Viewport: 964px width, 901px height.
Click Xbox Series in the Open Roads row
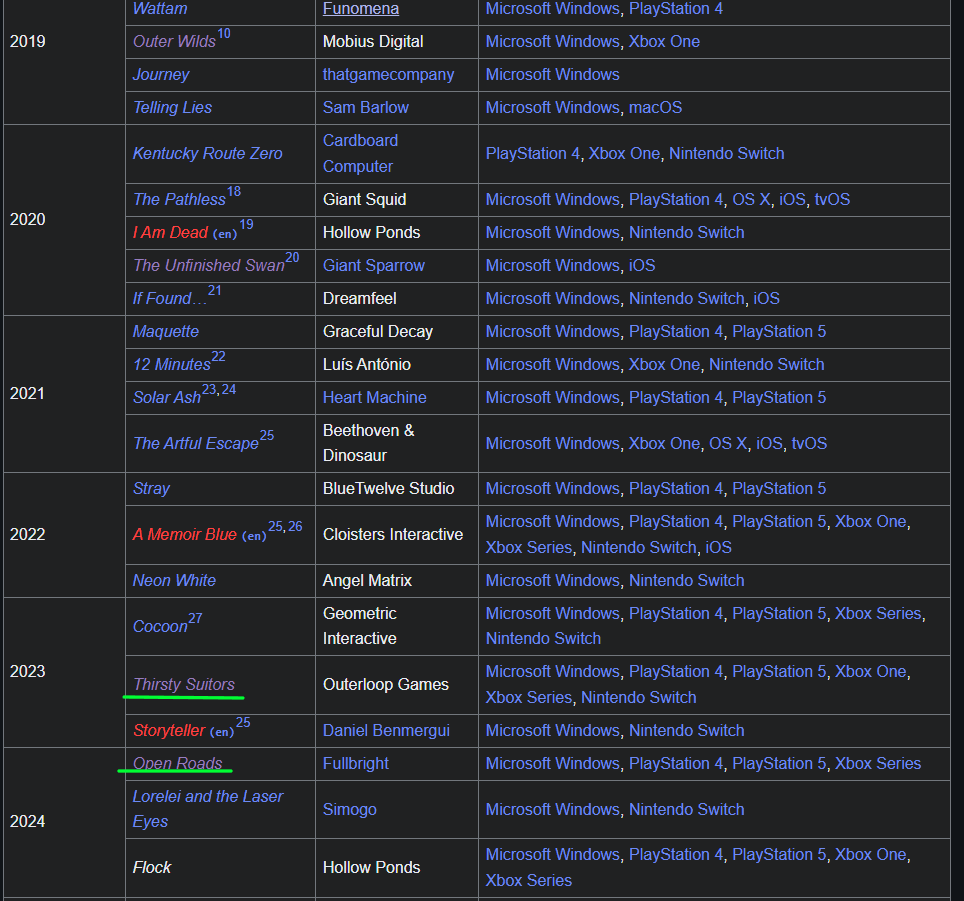coord(878,764)
